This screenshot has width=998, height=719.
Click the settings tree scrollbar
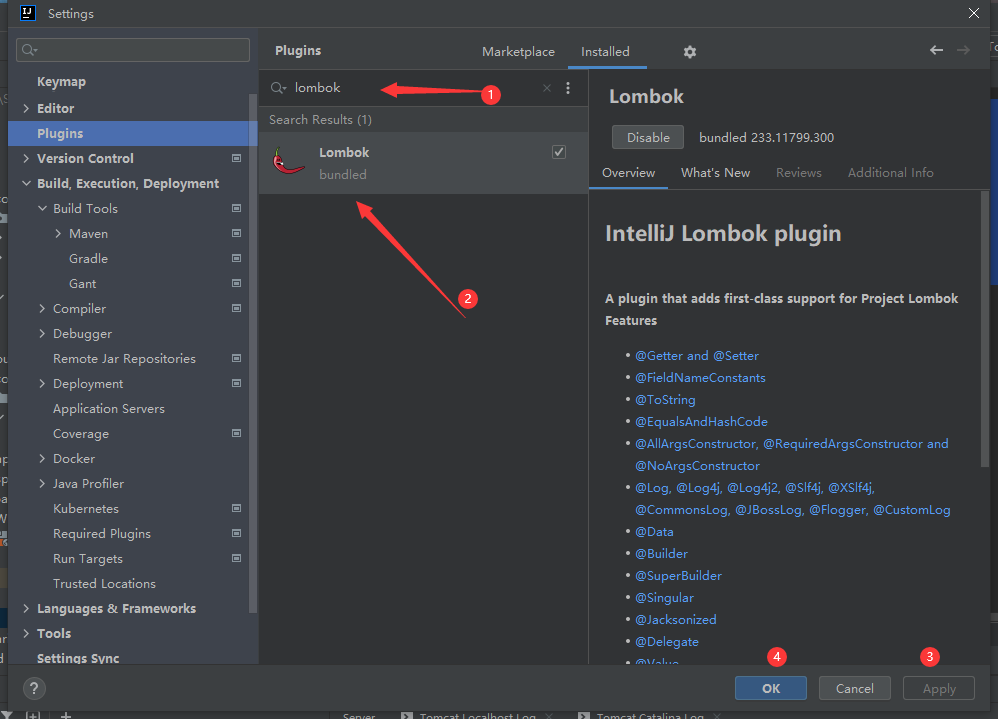point(253,353)
